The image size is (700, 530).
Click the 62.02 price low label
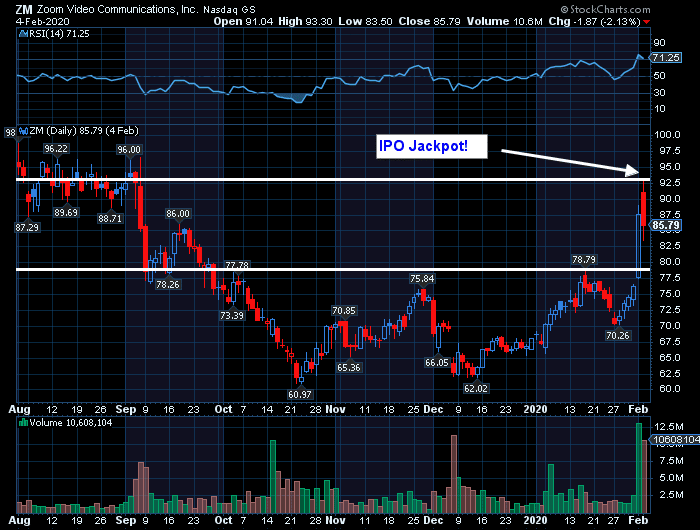click(475, 388)
